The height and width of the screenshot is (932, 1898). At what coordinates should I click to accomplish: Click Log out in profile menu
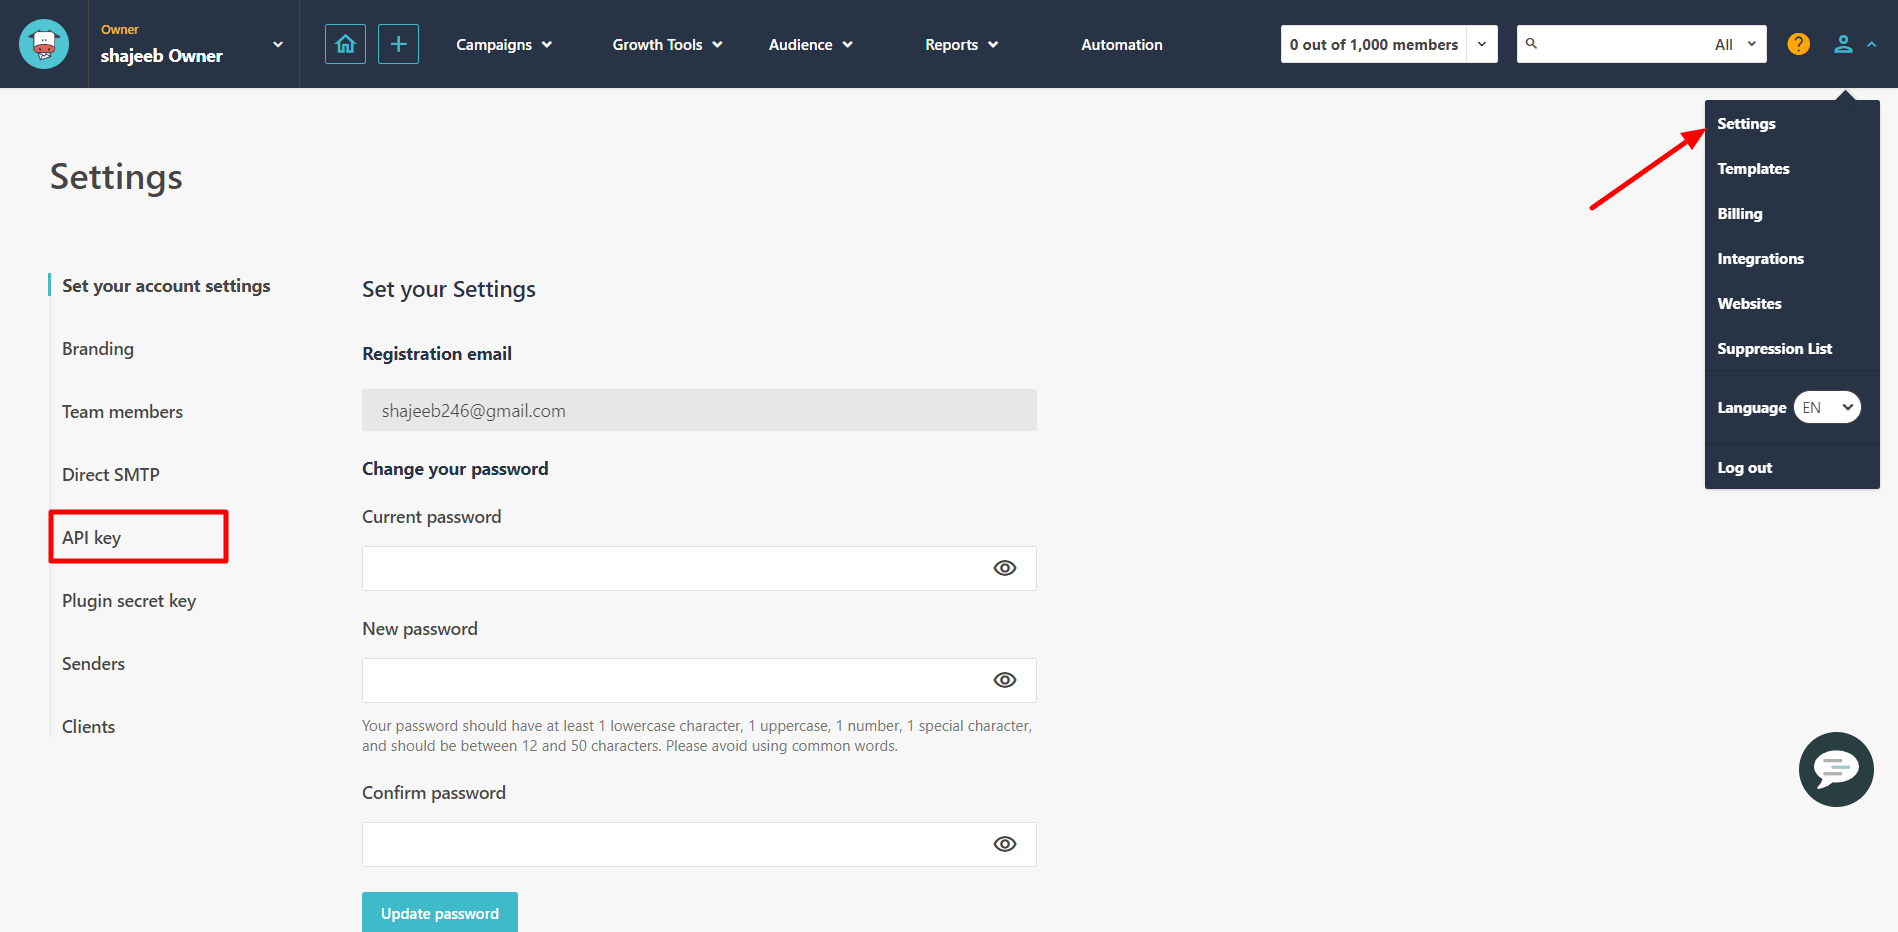[1744, 468]
